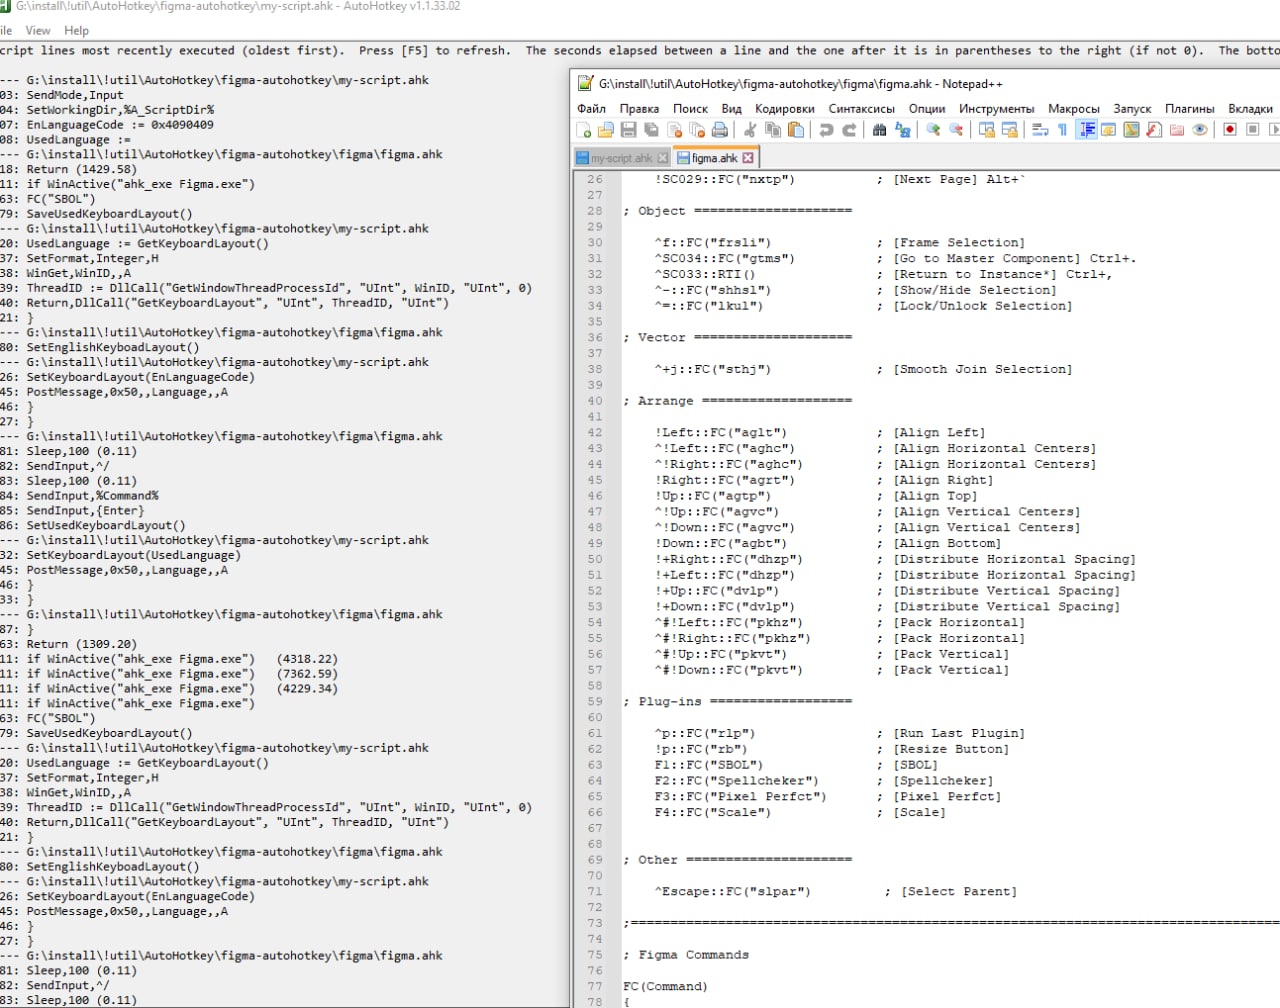Click the Print icon in the toolbar

pyautogui.click(x=719, y=130)
